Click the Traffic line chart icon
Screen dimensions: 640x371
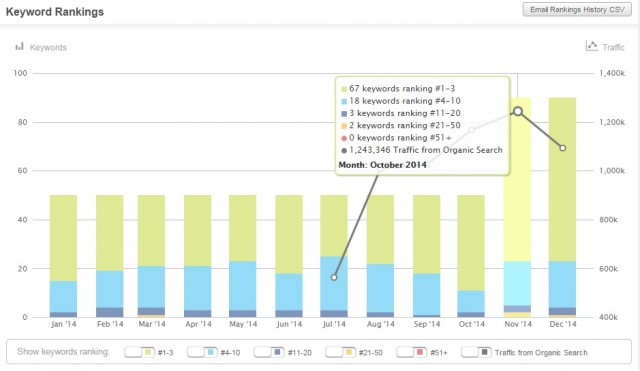coord(592,46)
